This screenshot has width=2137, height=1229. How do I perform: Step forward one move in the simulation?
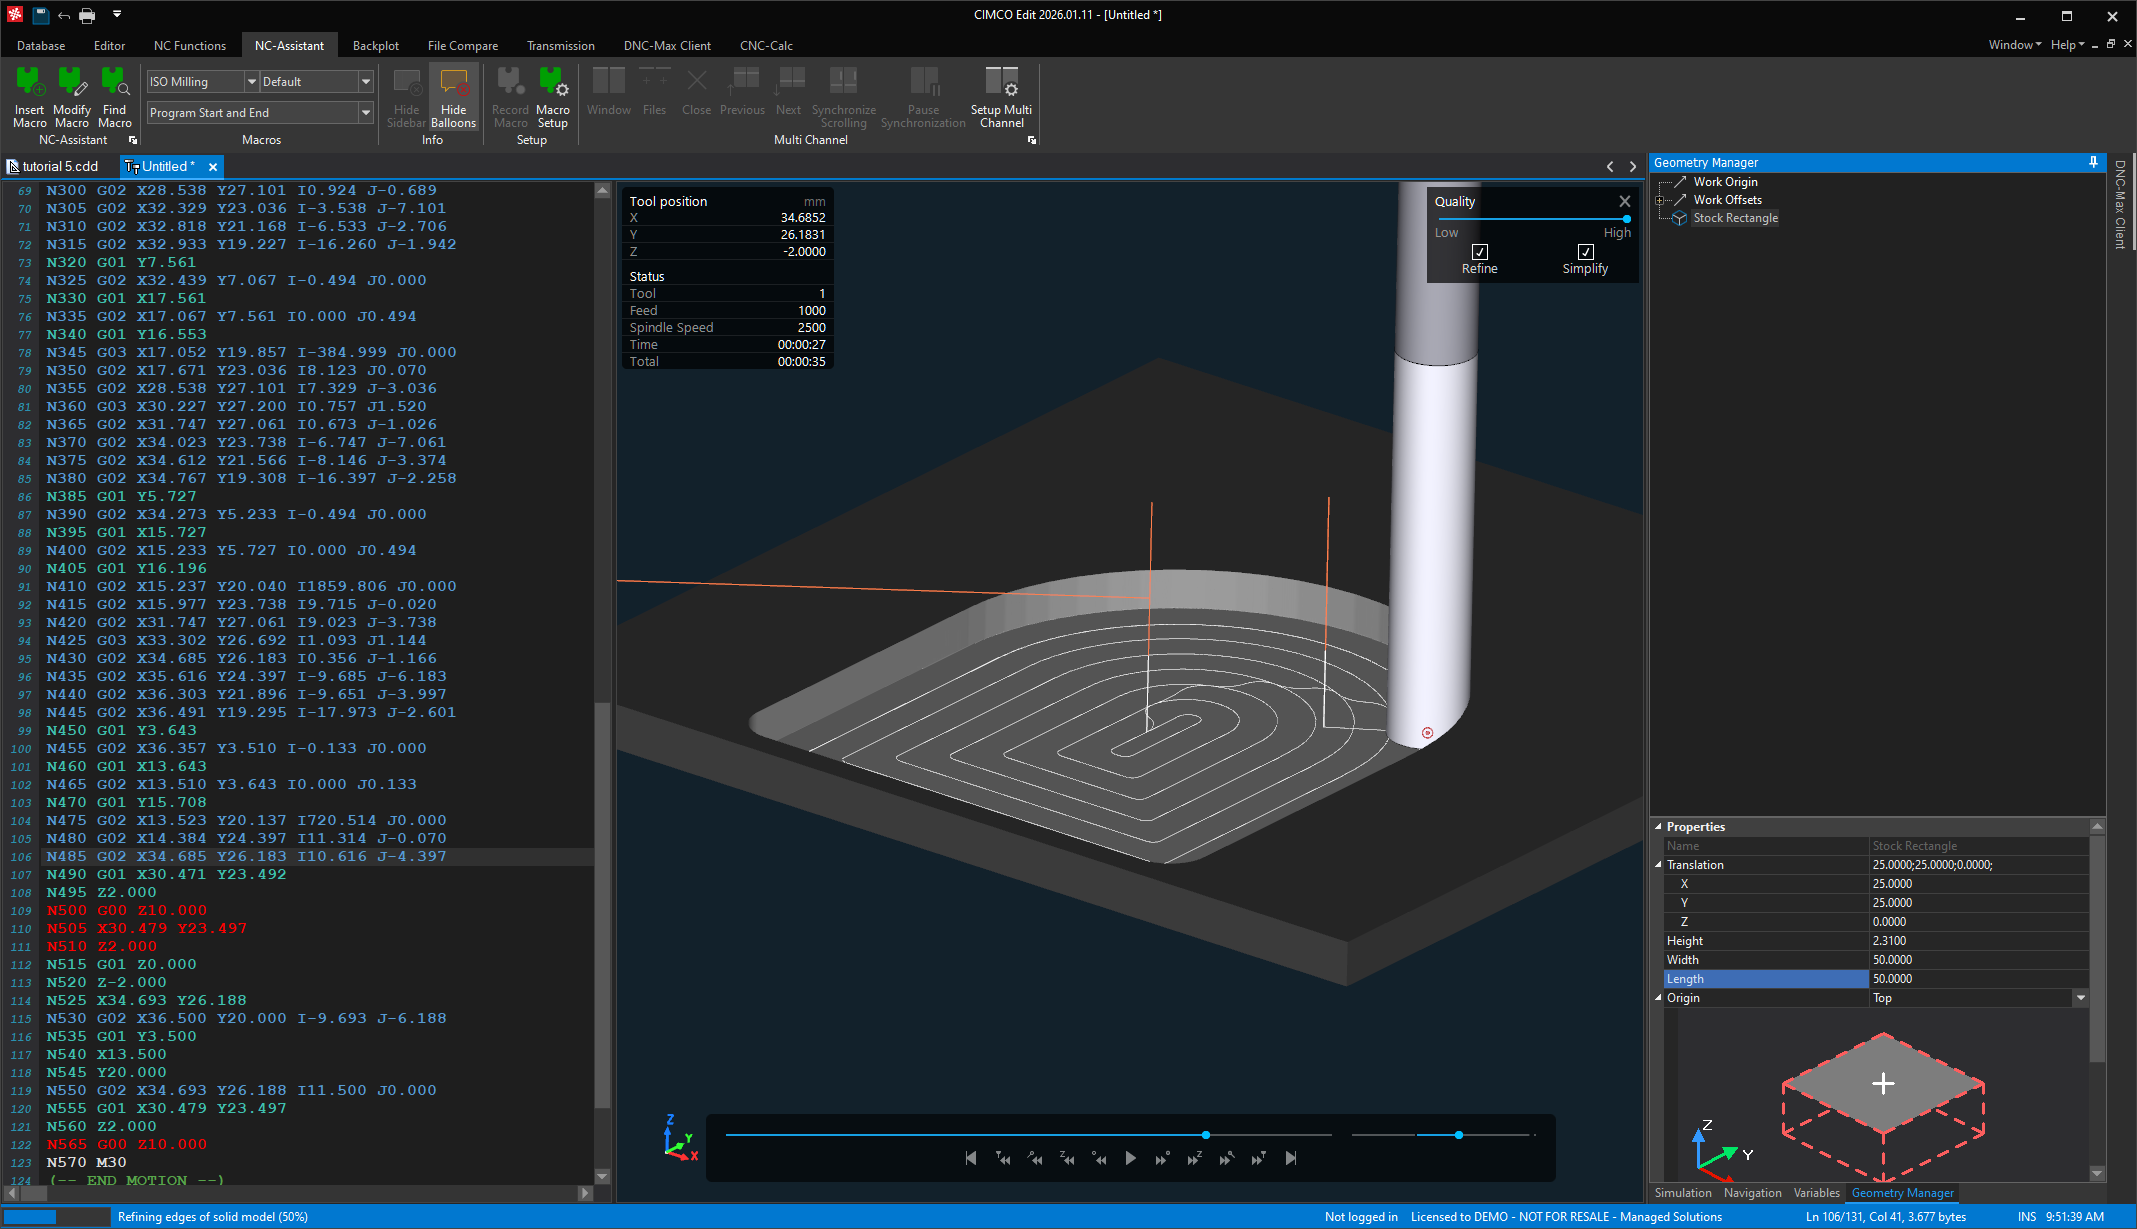pos(1162,1158)
